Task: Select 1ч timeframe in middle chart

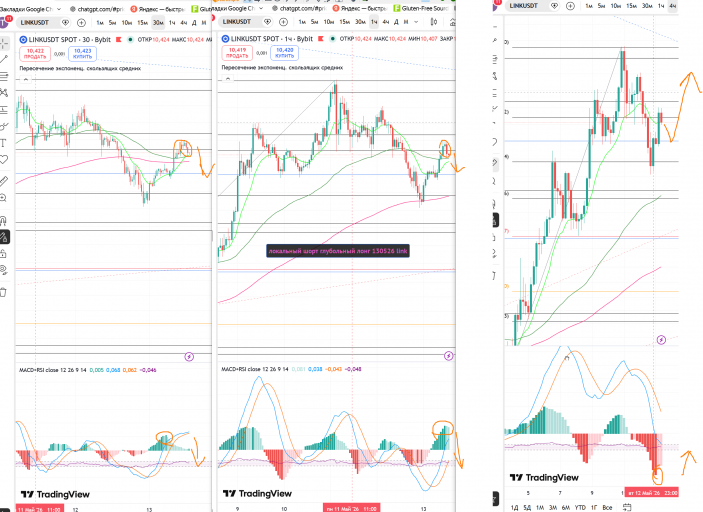Action: (374, 22)
